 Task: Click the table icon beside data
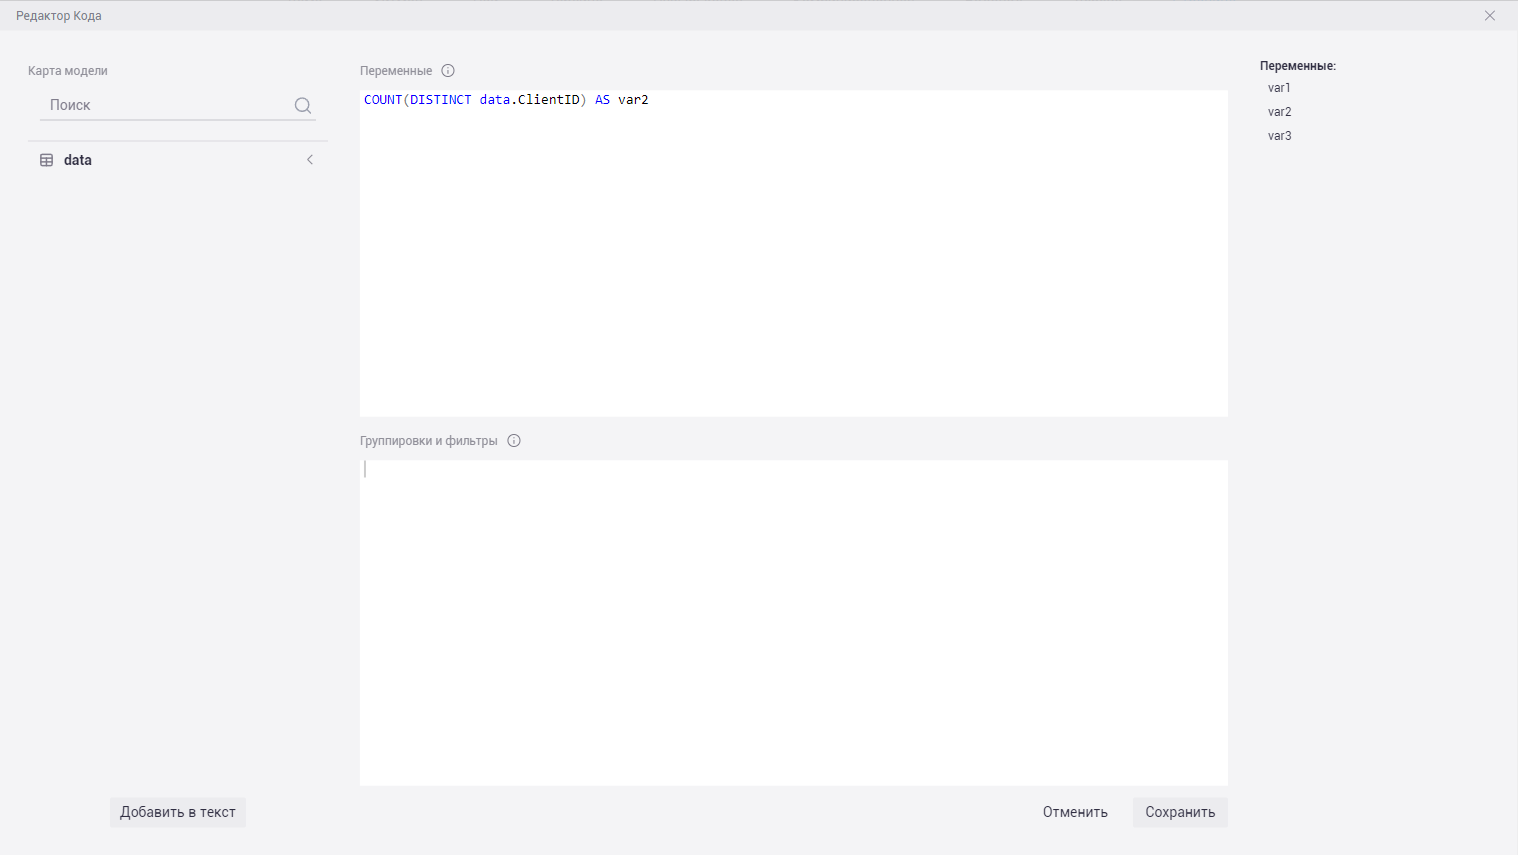pos(46,160)
